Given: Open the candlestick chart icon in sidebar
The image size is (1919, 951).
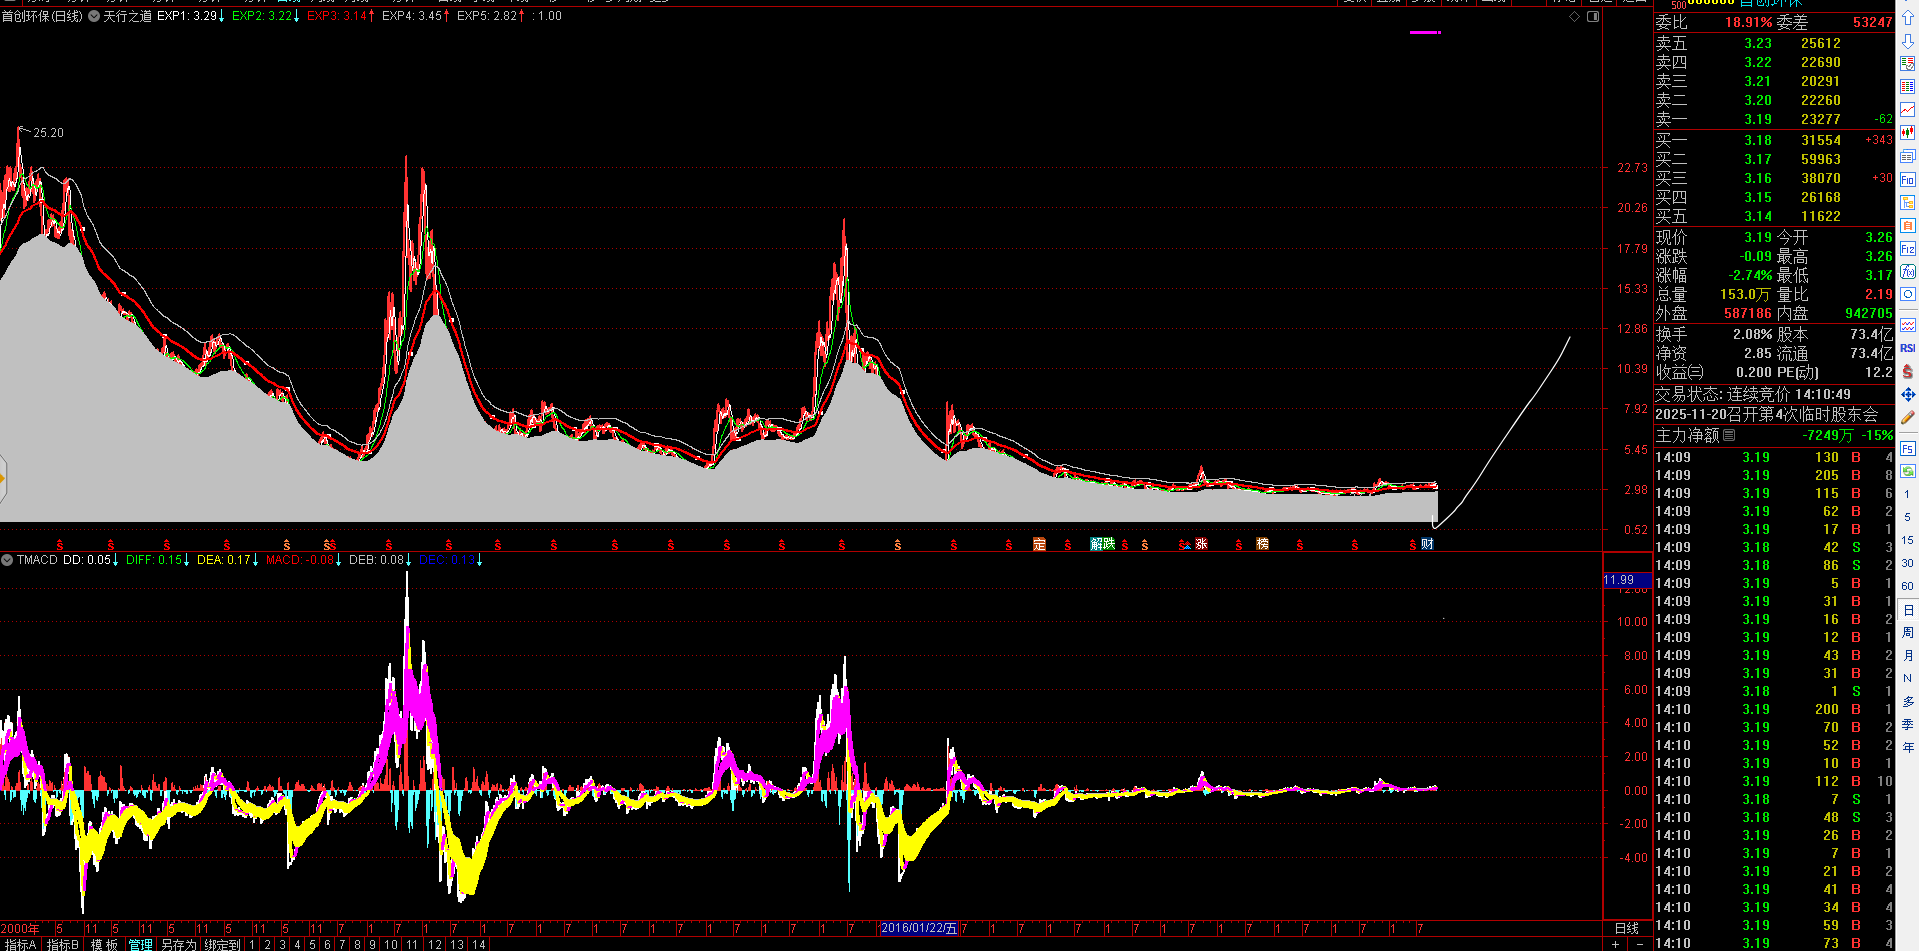Looking at the screenshot, I should point(1907,133).
